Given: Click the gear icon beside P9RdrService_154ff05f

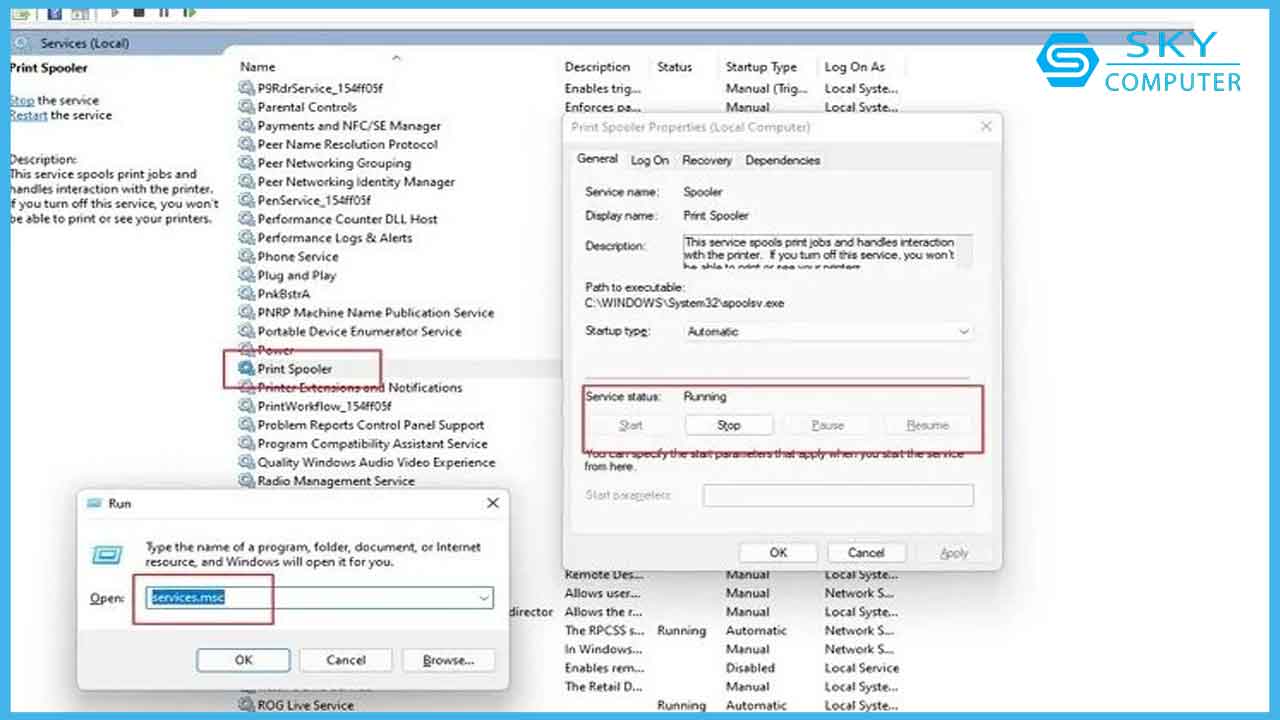Looking at the screenshot, I should (247, 88).
